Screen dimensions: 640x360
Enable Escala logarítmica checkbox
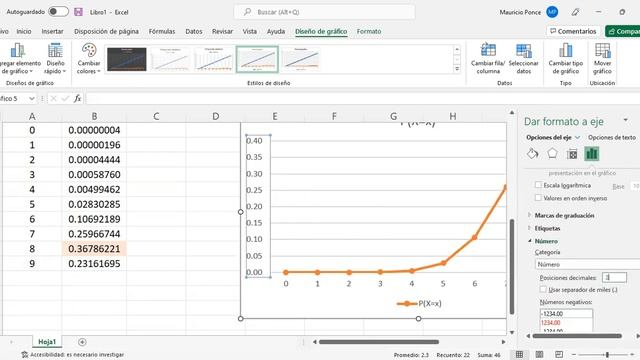click(x=538, y=185)
